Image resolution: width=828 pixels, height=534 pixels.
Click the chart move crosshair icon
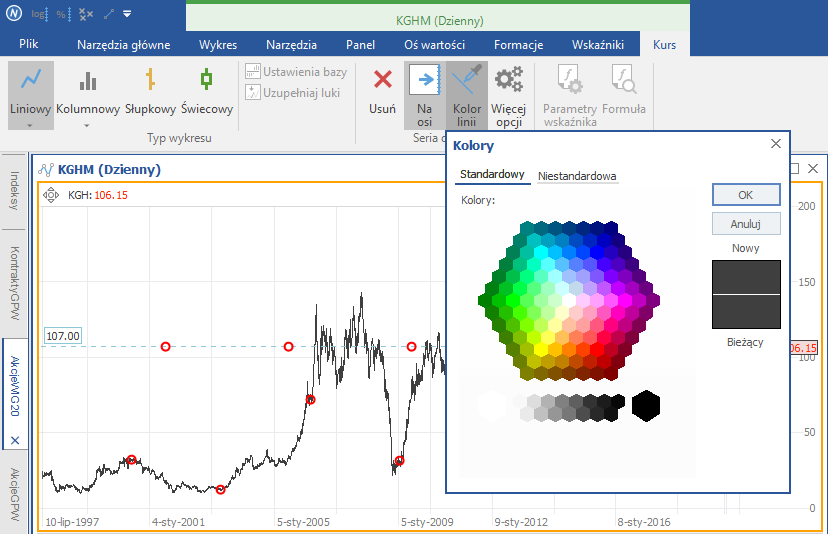(x=51, y=195)
